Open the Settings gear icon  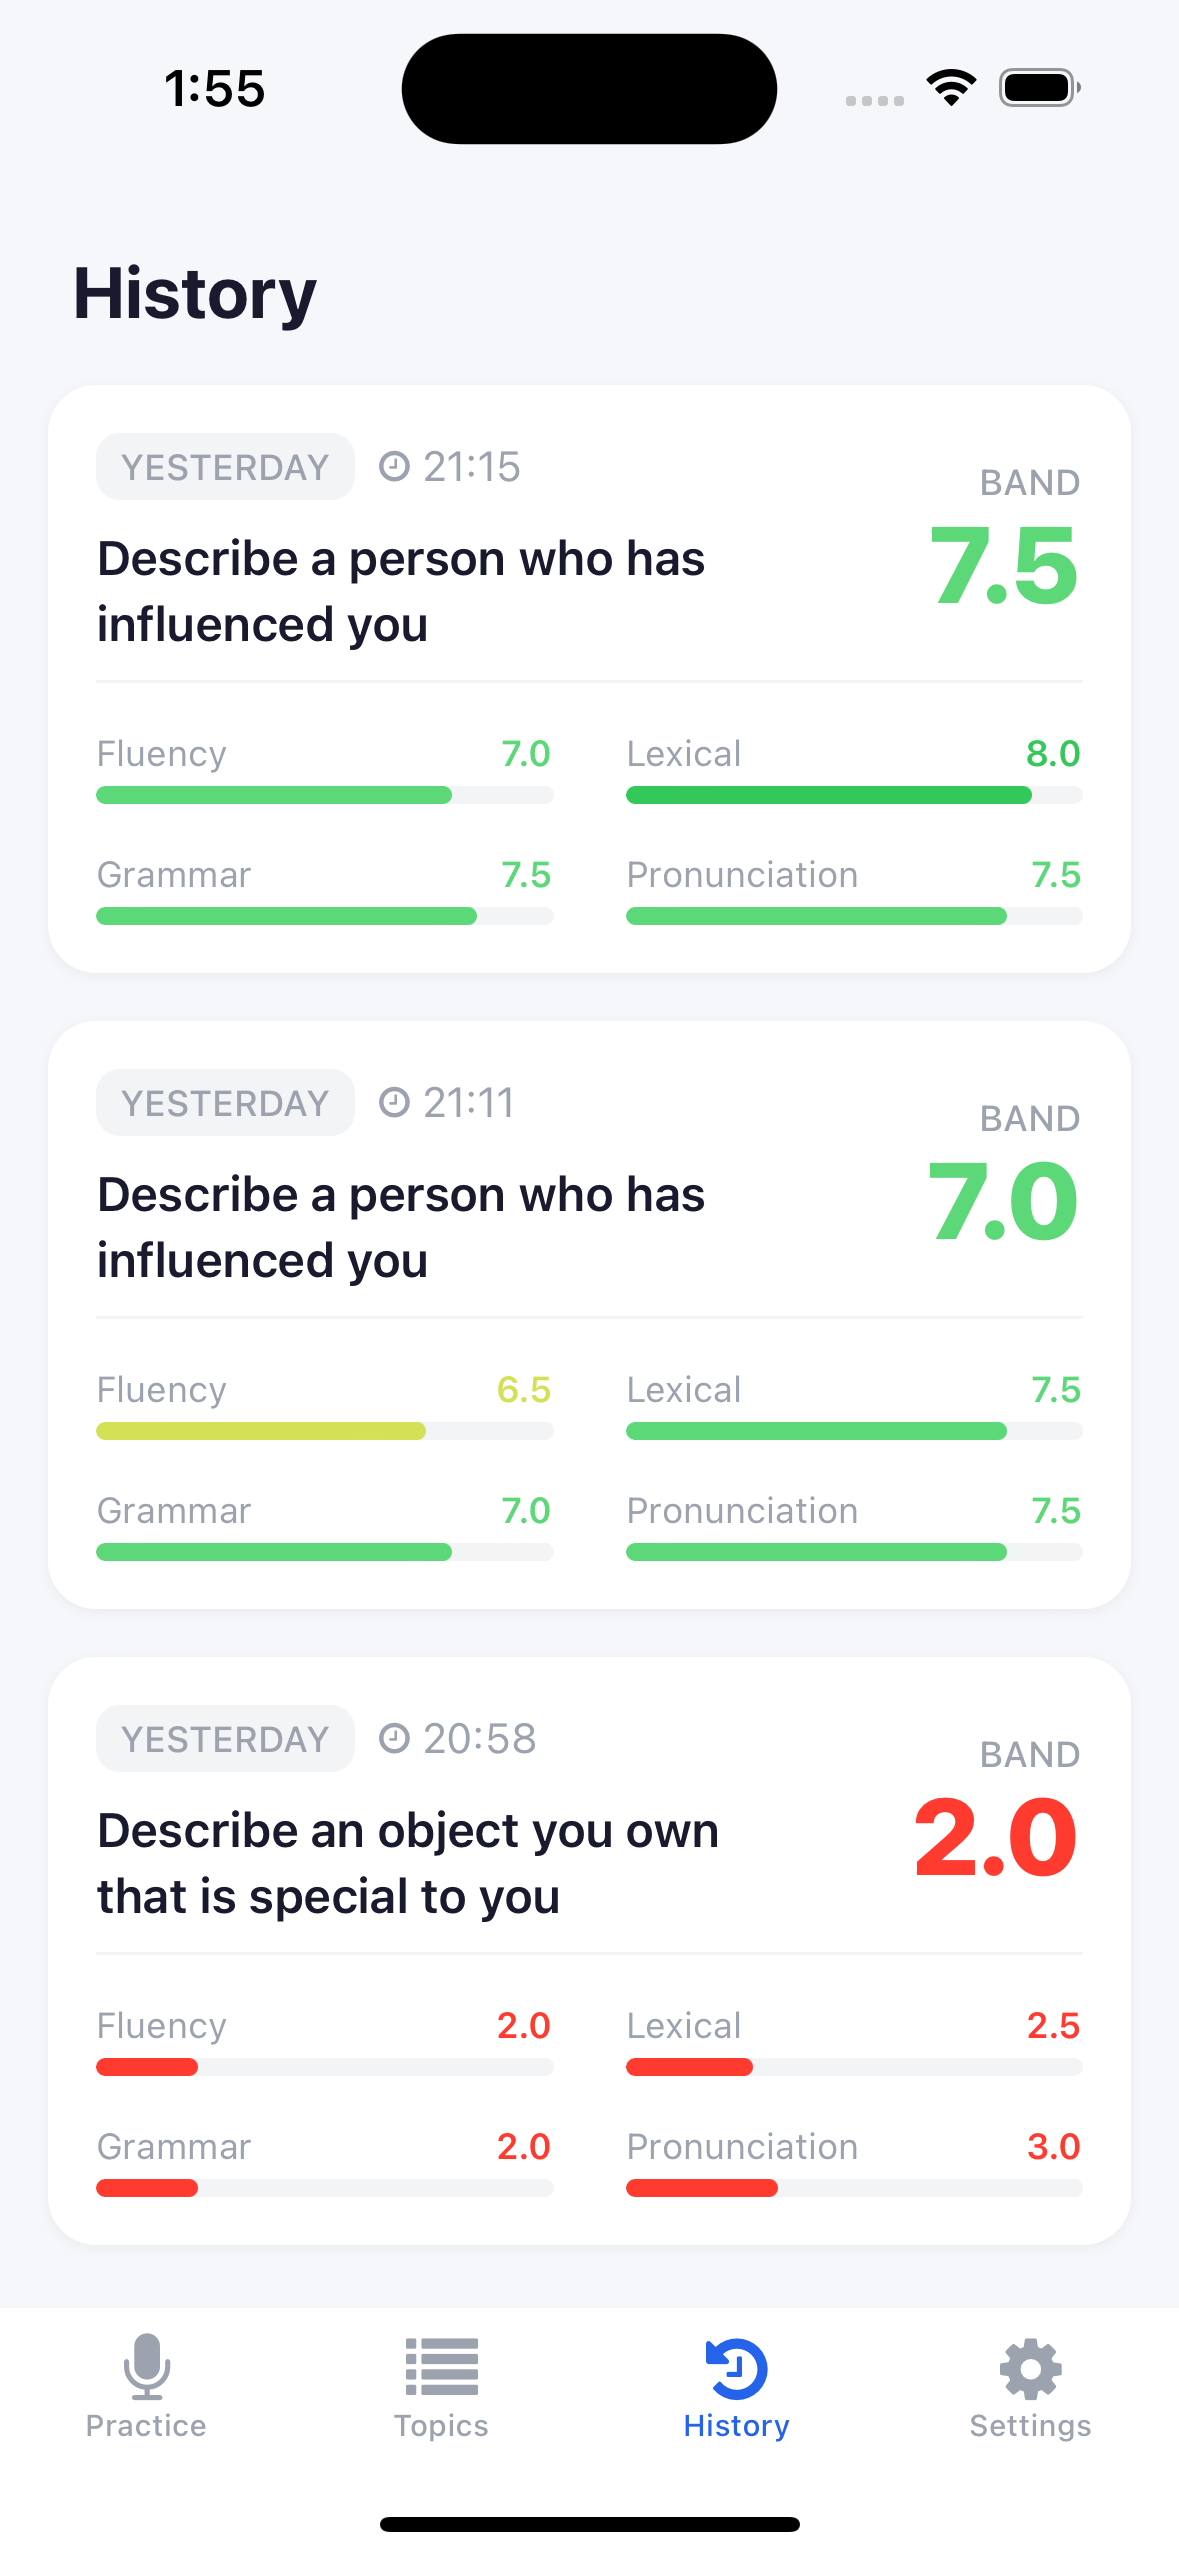click(x=1029, y=2368)
